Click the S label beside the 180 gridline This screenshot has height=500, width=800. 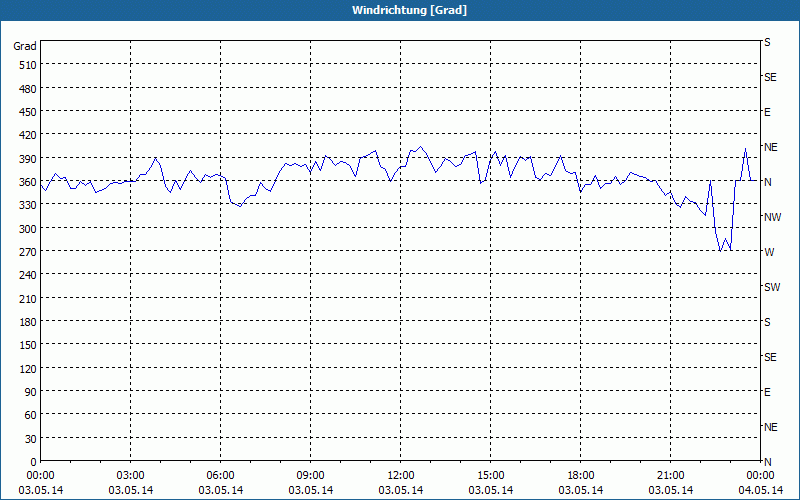pos(767,322)
